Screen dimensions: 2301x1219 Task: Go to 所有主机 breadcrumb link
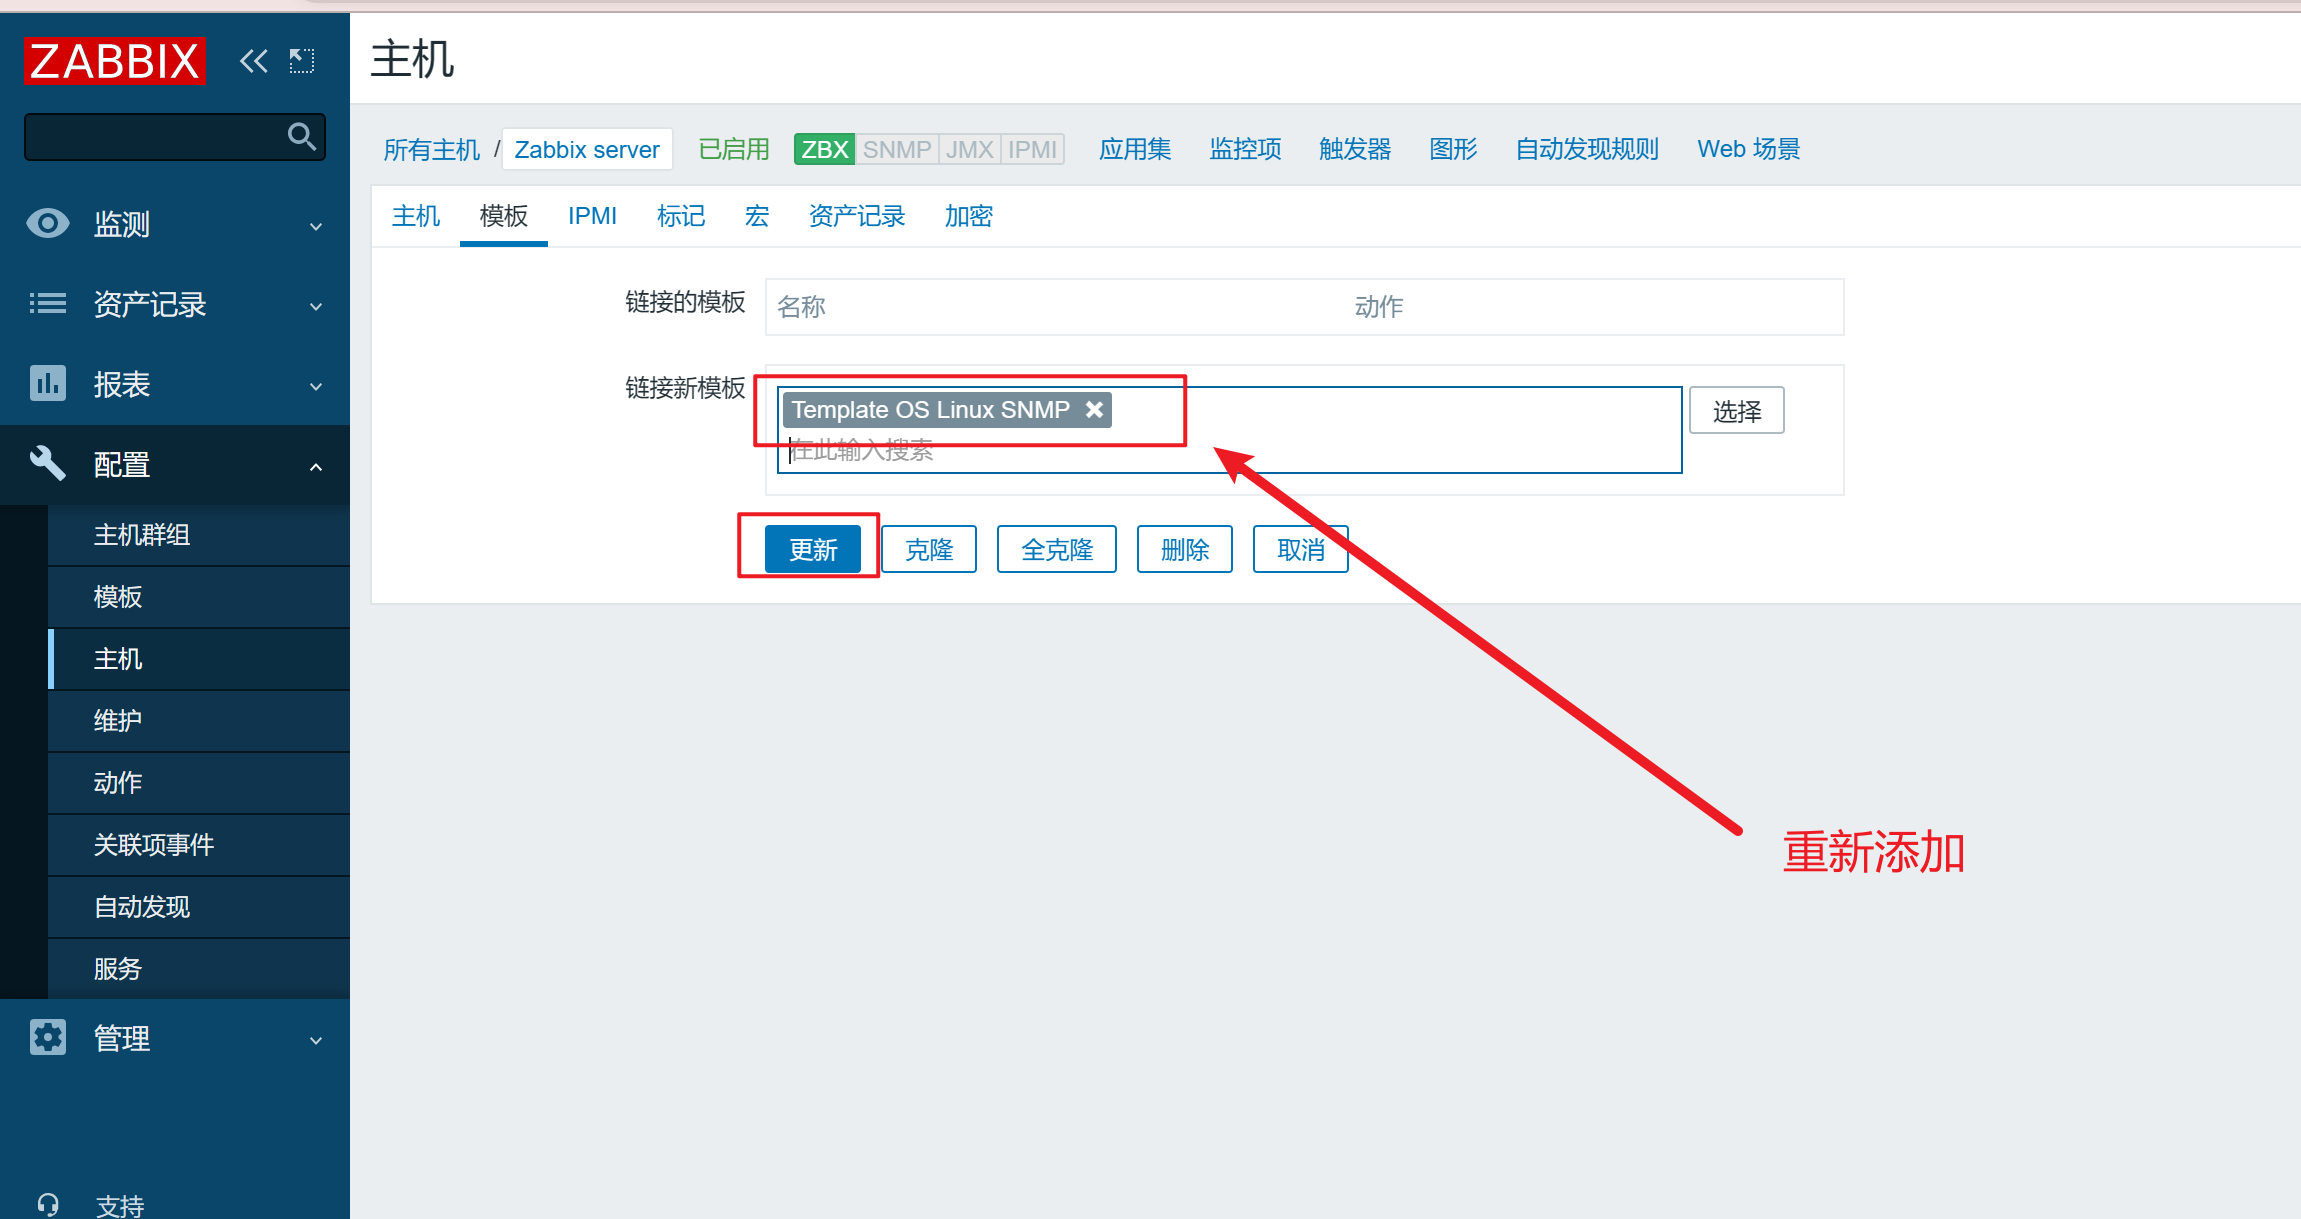(x=432, y=150)
